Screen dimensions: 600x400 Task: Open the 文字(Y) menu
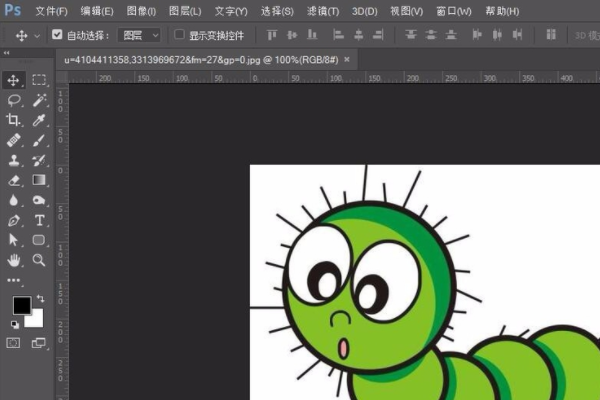tap(231, 11)
